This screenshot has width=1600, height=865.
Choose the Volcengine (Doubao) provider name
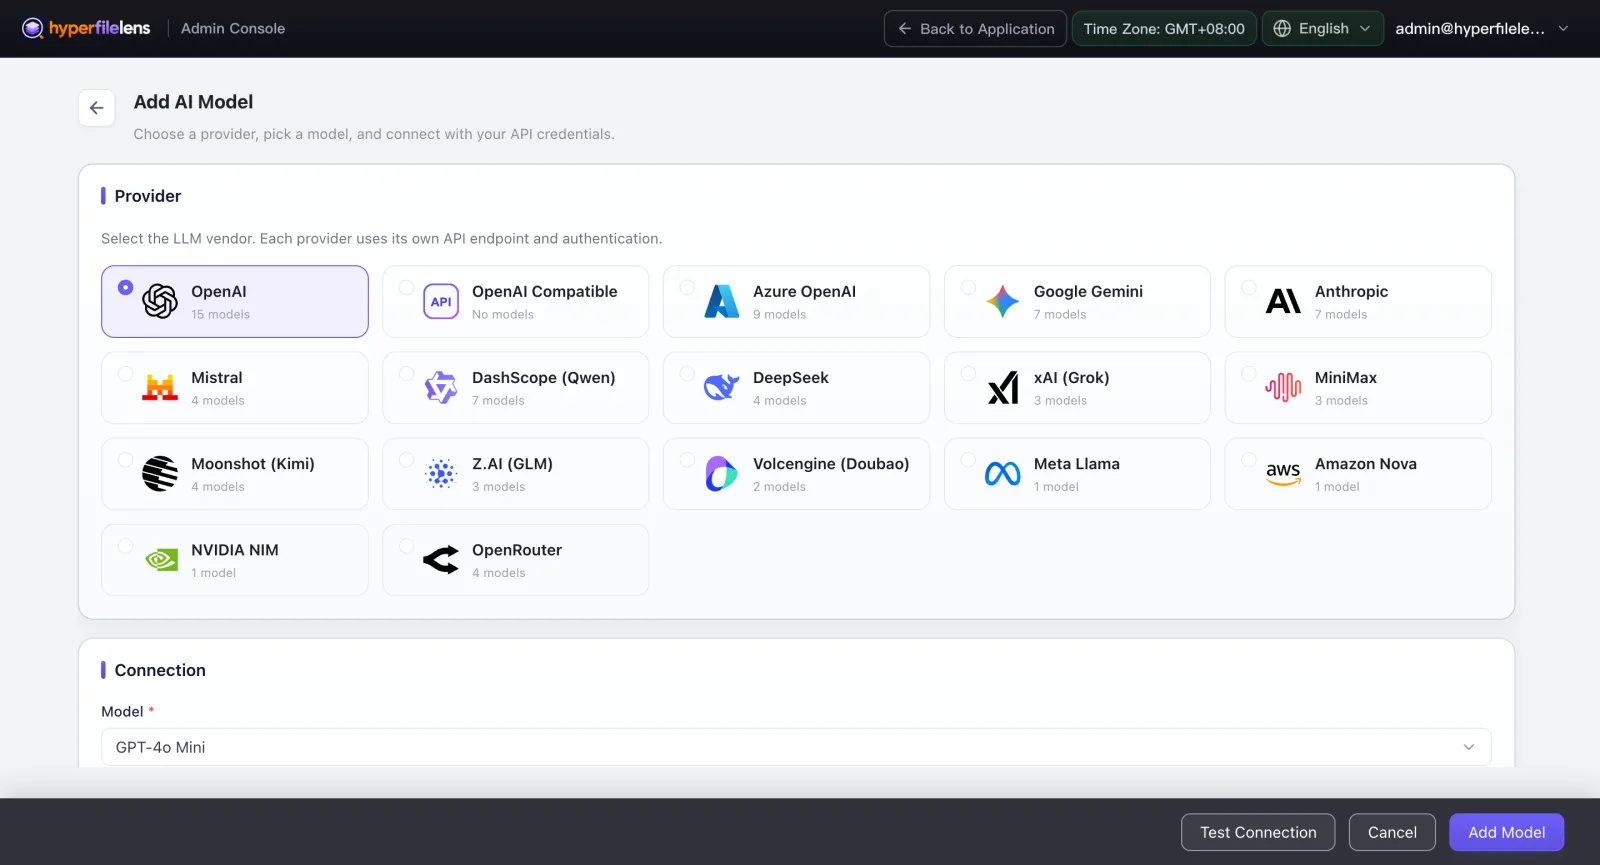point(831,464)
